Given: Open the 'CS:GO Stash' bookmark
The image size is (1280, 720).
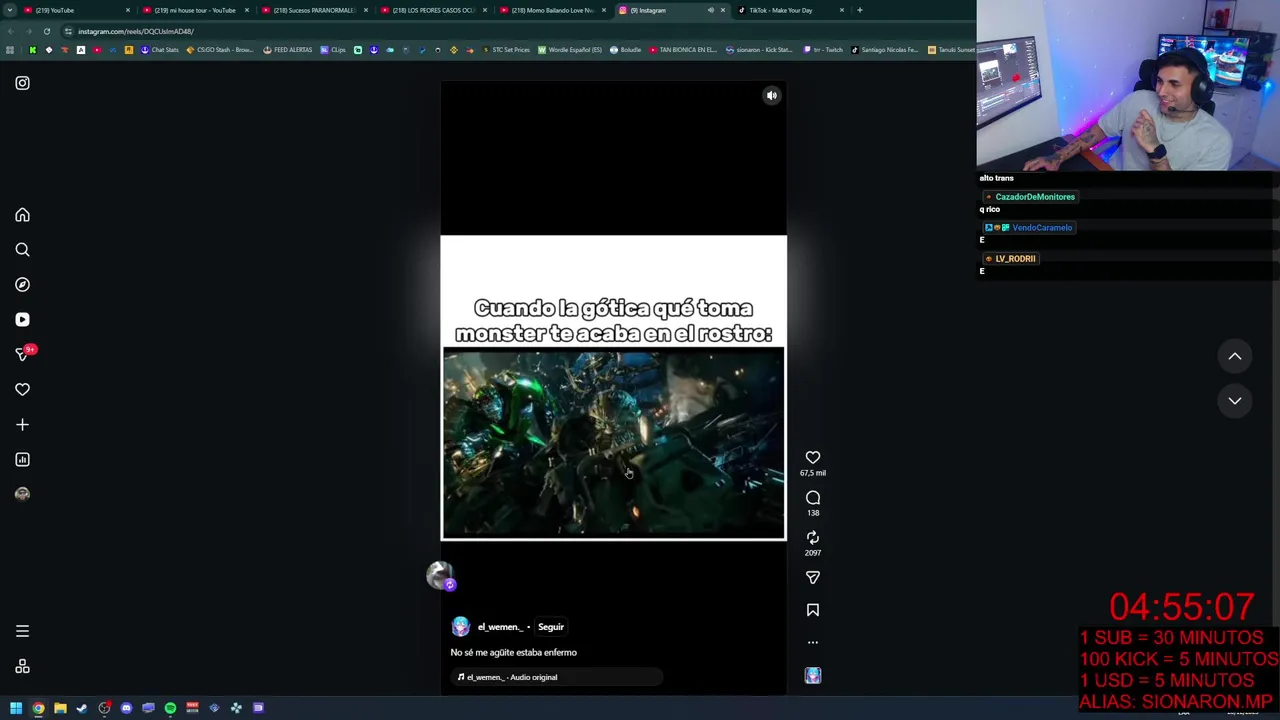Looking at the screenshot, I should (x=219, y=50).
